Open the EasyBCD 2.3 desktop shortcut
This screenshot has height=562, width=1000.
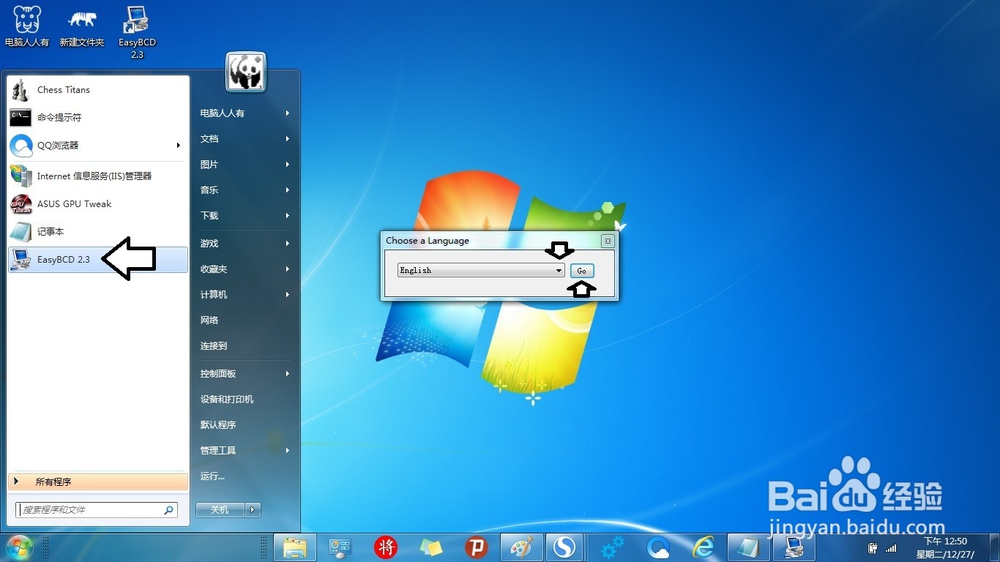(x=136, y=32)
